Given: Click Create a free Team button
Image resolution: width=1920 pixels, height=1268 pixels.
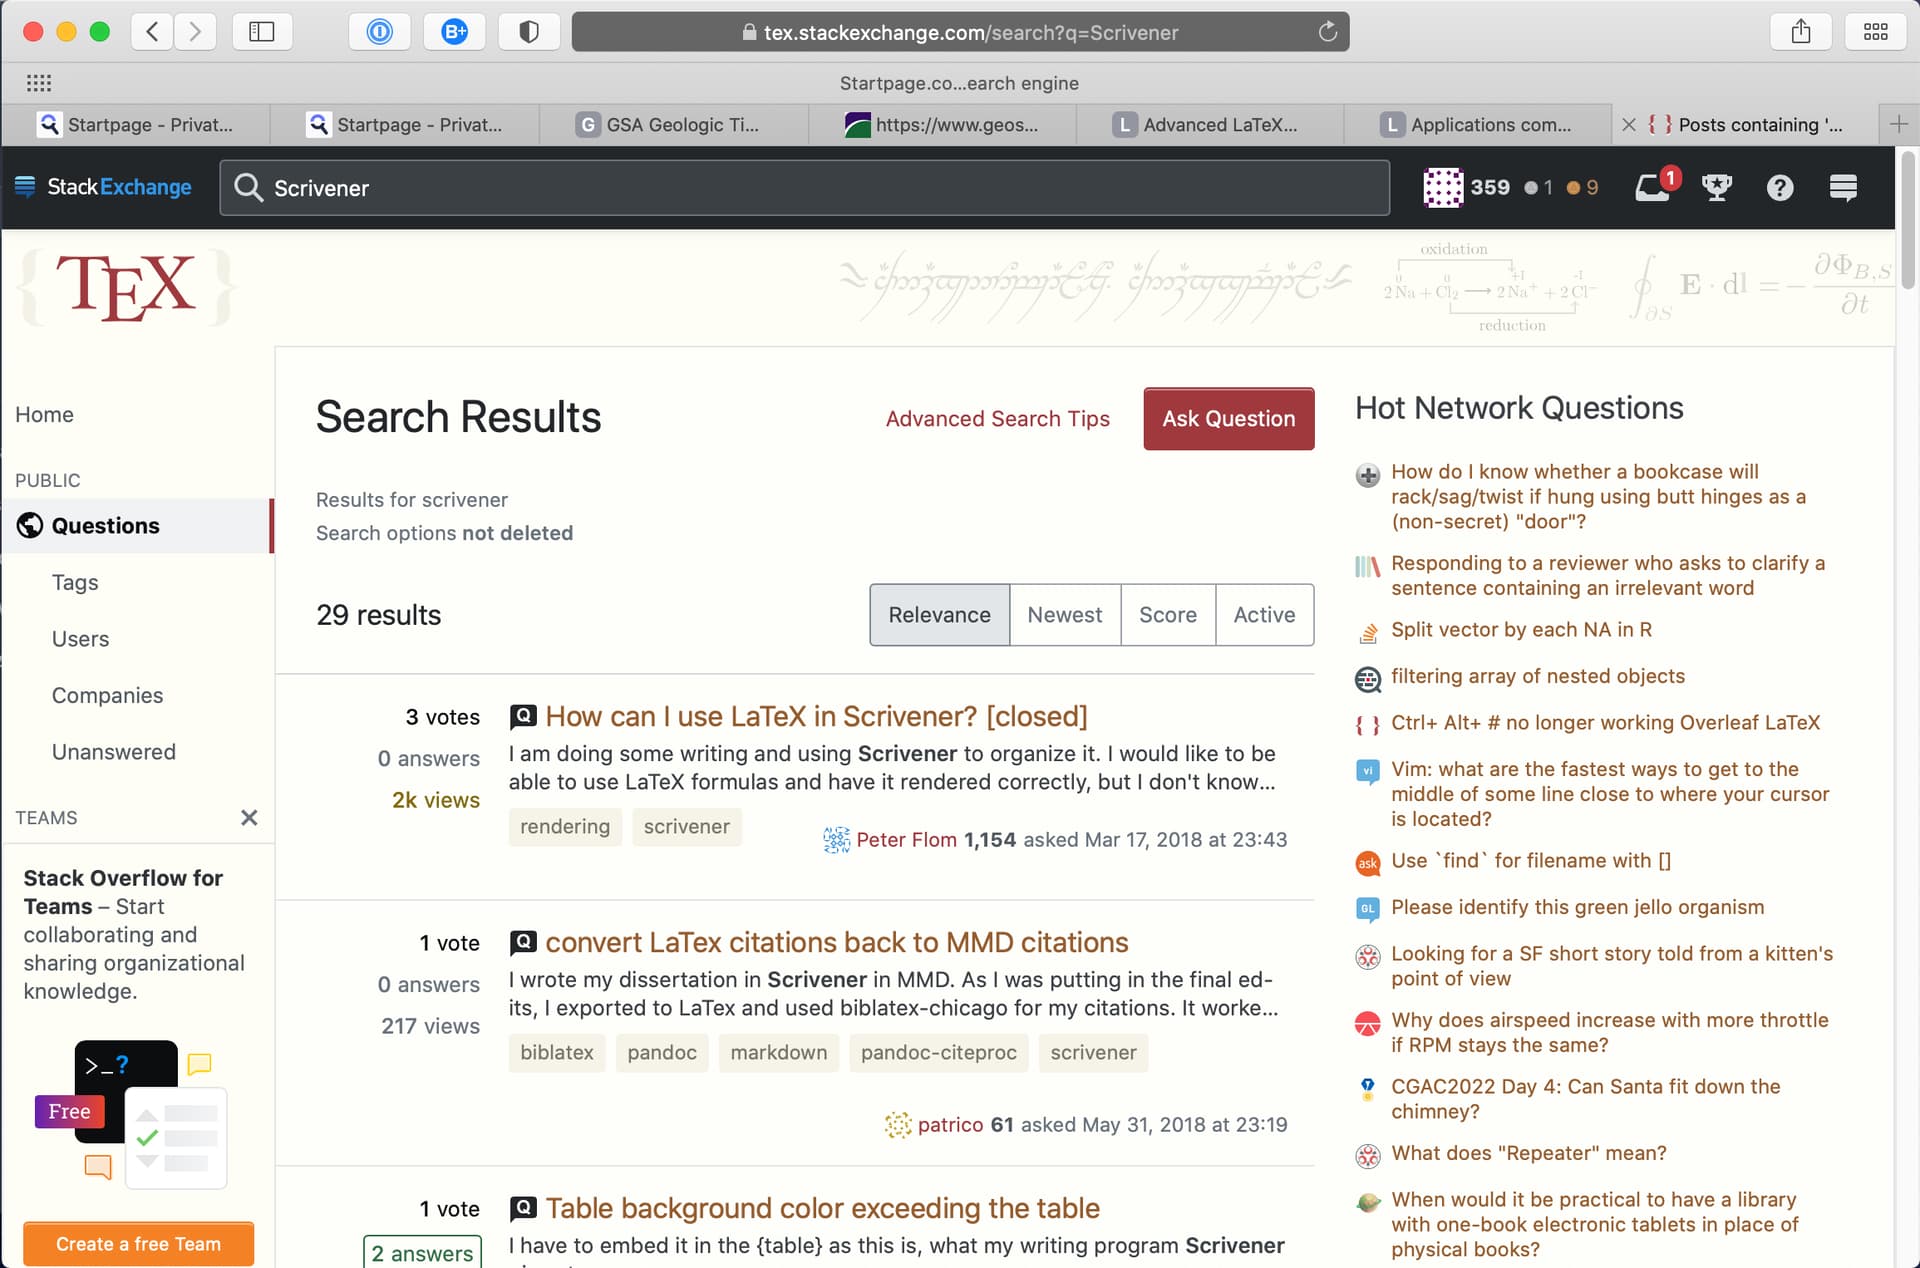Looking at the screenshot, I should pyautogui.click(x=138, y=1243).
